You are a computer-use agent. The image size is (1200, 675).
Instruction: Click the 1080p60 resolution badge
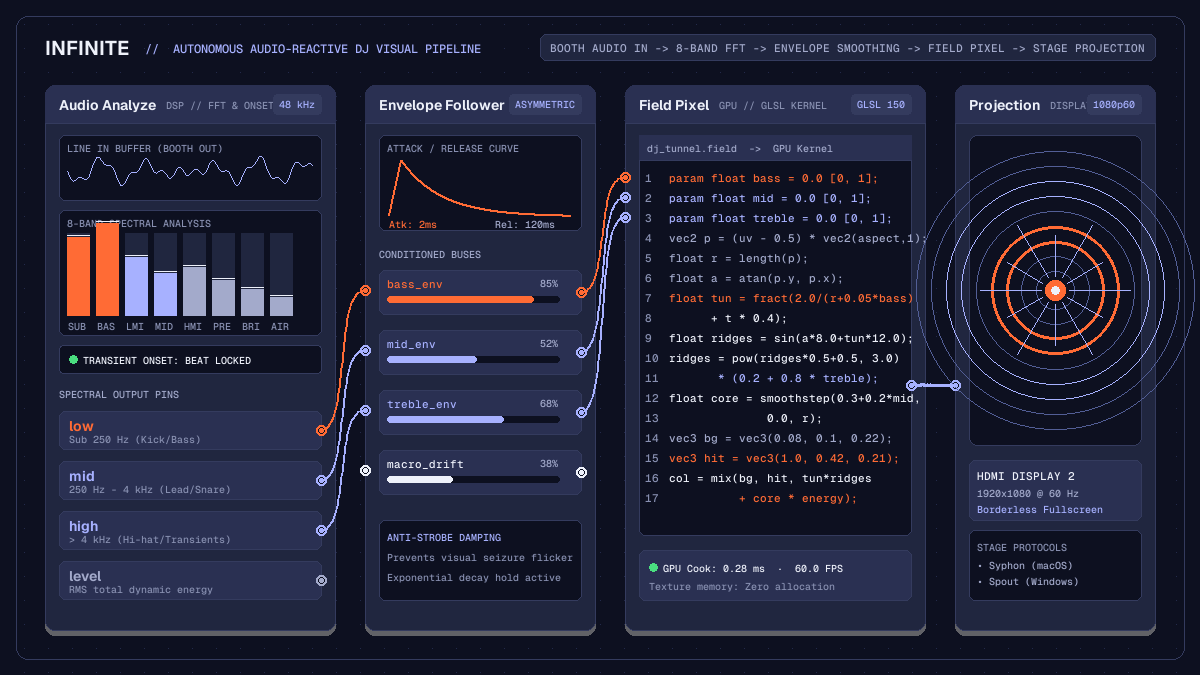pos(1114,105)
